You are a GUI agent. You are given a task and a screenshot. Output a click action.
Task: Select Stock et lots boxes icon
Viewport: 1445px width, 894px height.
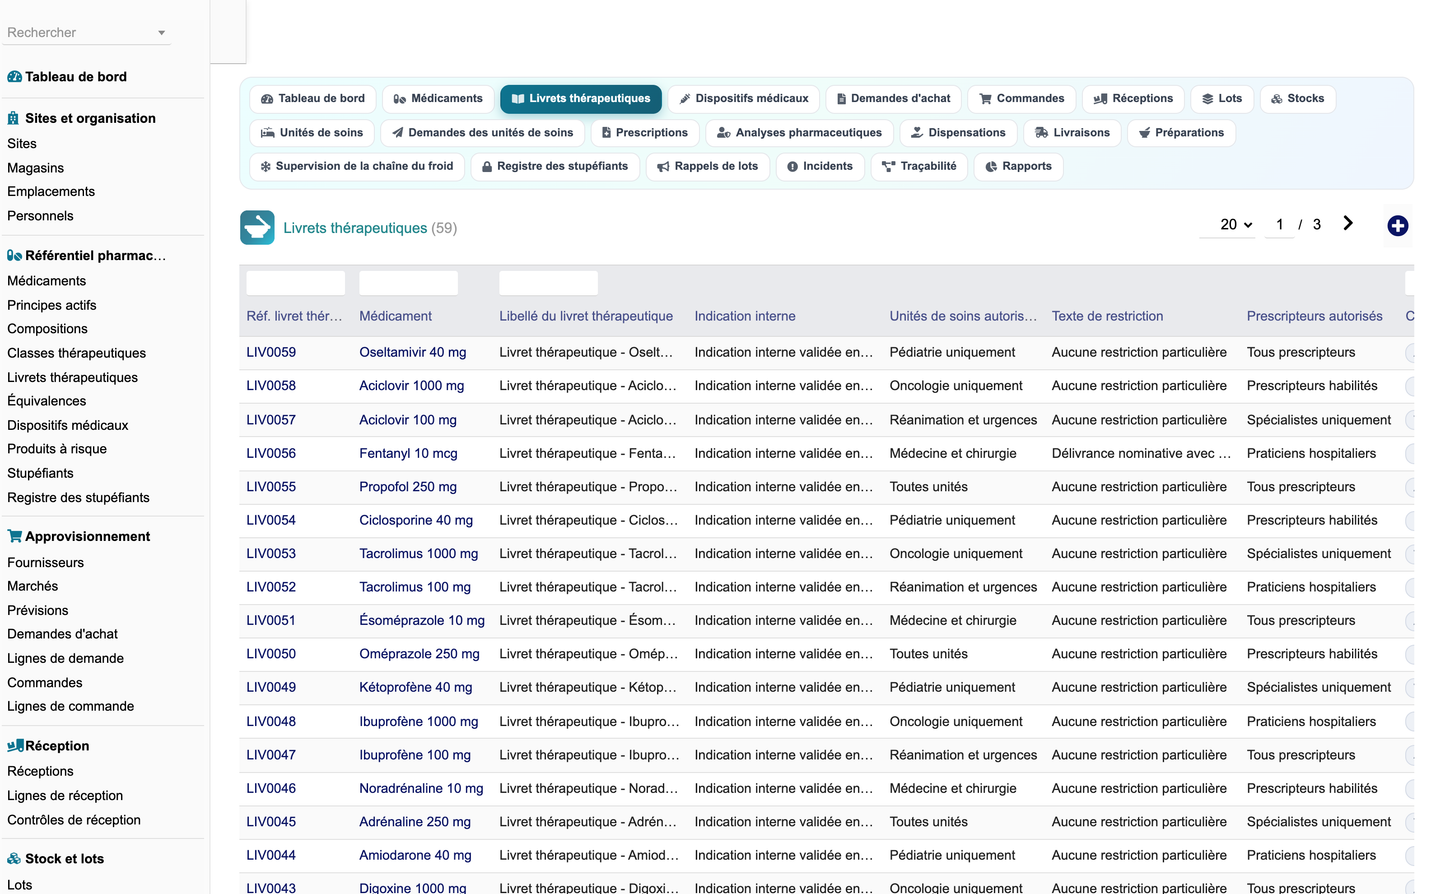coord(14,859)
